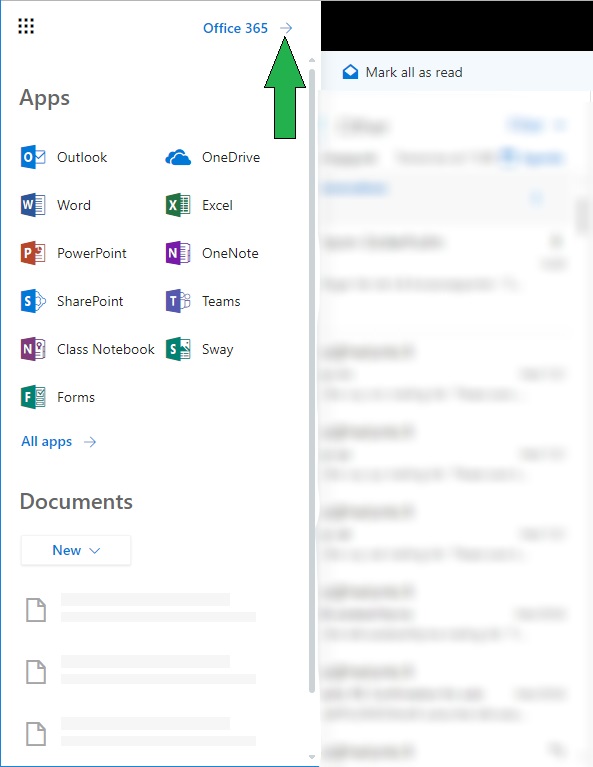Open the Office 365 home link
Image resolution: width=593 pixels, height=767 pixels.
235,28
